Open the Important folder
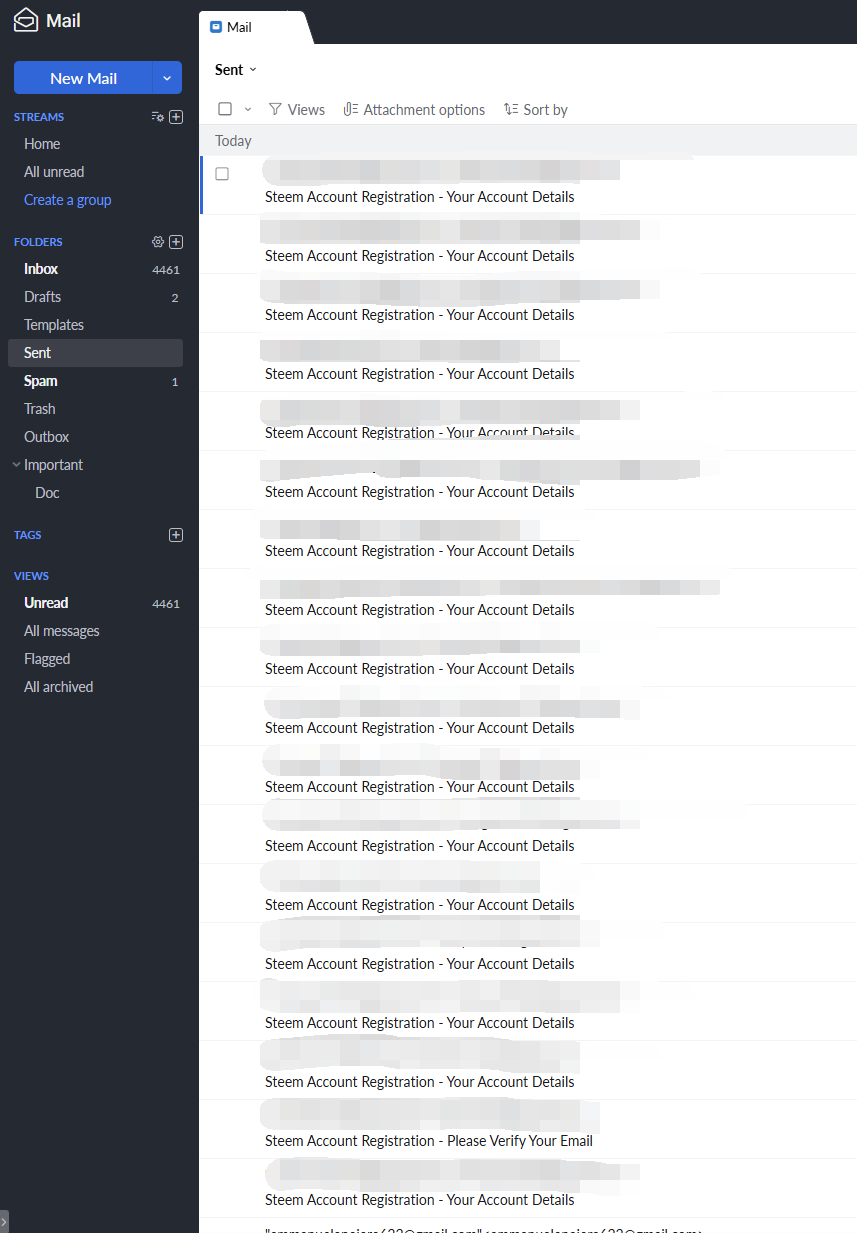Image resolution: width=857 pixels, height=1233 pixels. pos(54,465)
